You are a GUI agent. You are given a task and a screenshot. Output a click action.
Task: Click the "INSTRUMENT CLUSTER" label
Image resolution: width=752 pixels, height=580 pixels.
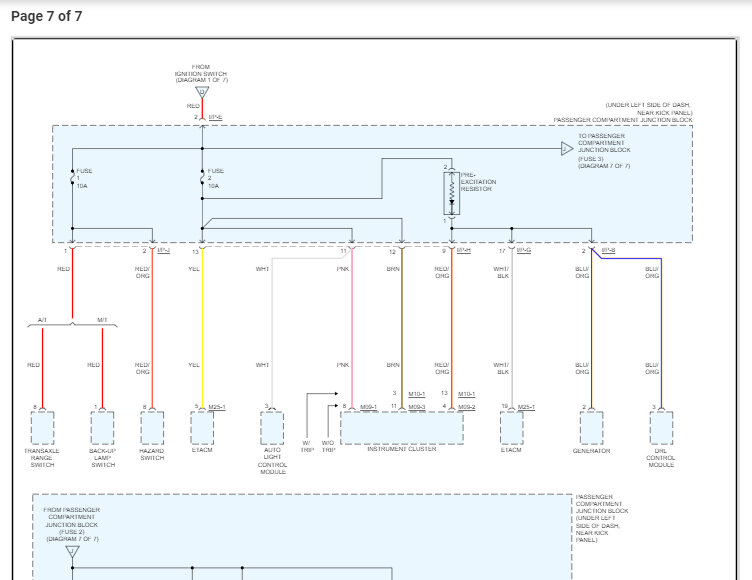pos(402,449)
